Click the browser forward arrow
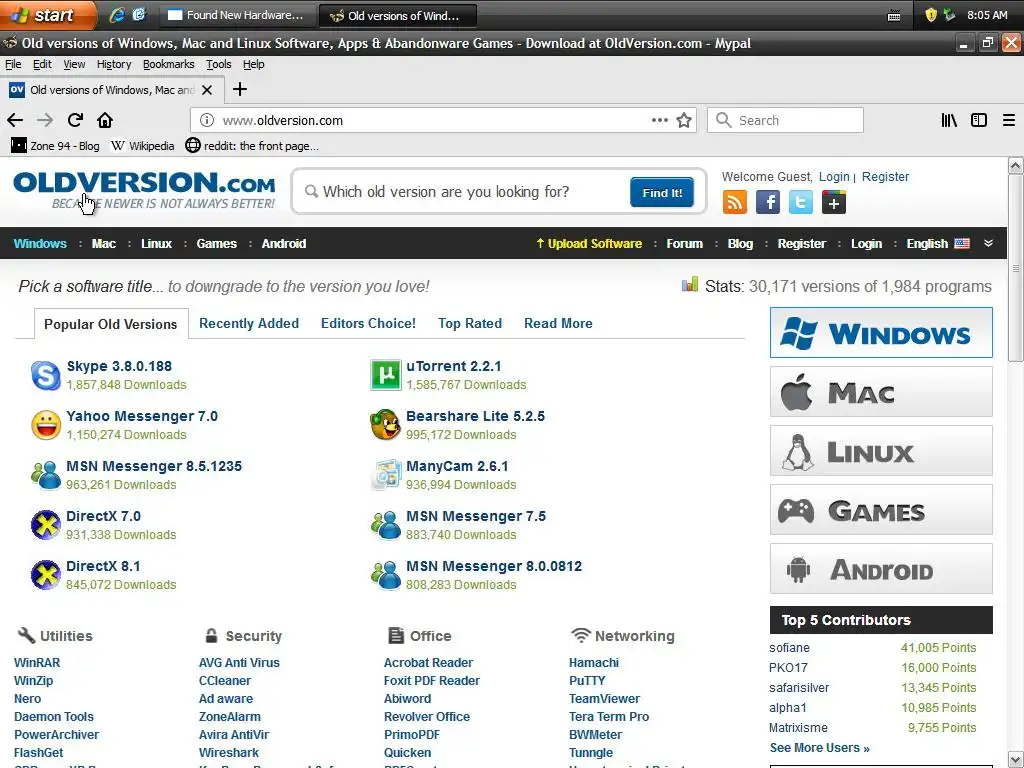Viewport: 1024px width, 768px height. (x=45, y=120)
